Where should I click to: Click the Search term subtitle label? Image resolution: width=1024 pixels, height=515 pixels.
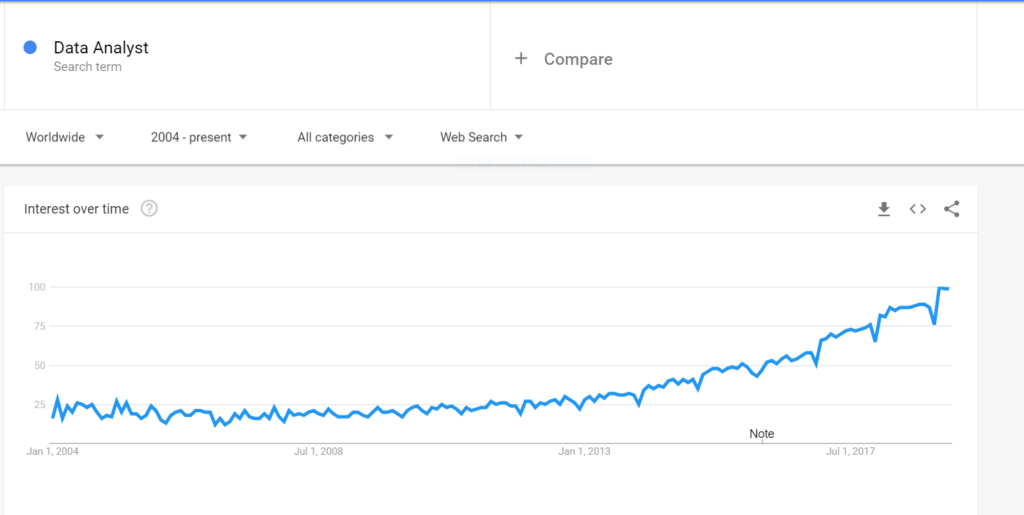click(x=88, y=67)
